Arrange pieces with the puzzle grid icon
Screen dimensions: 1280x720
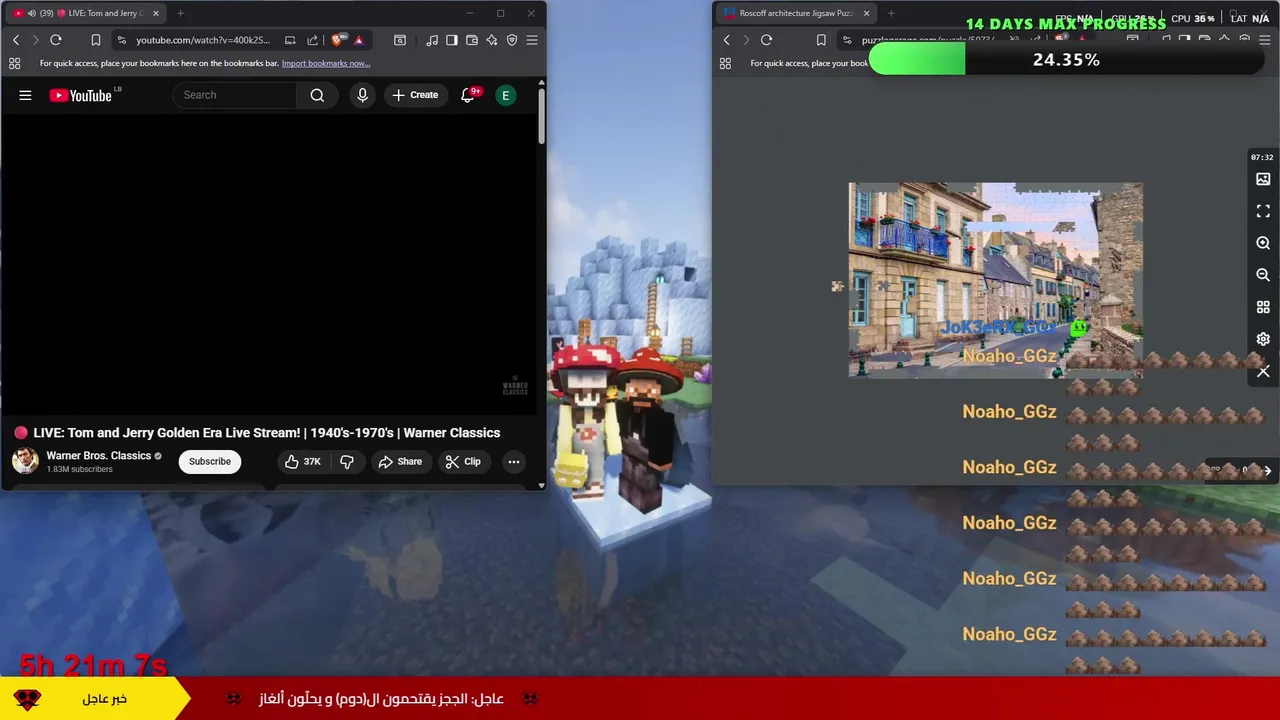tap(1263, 307)
